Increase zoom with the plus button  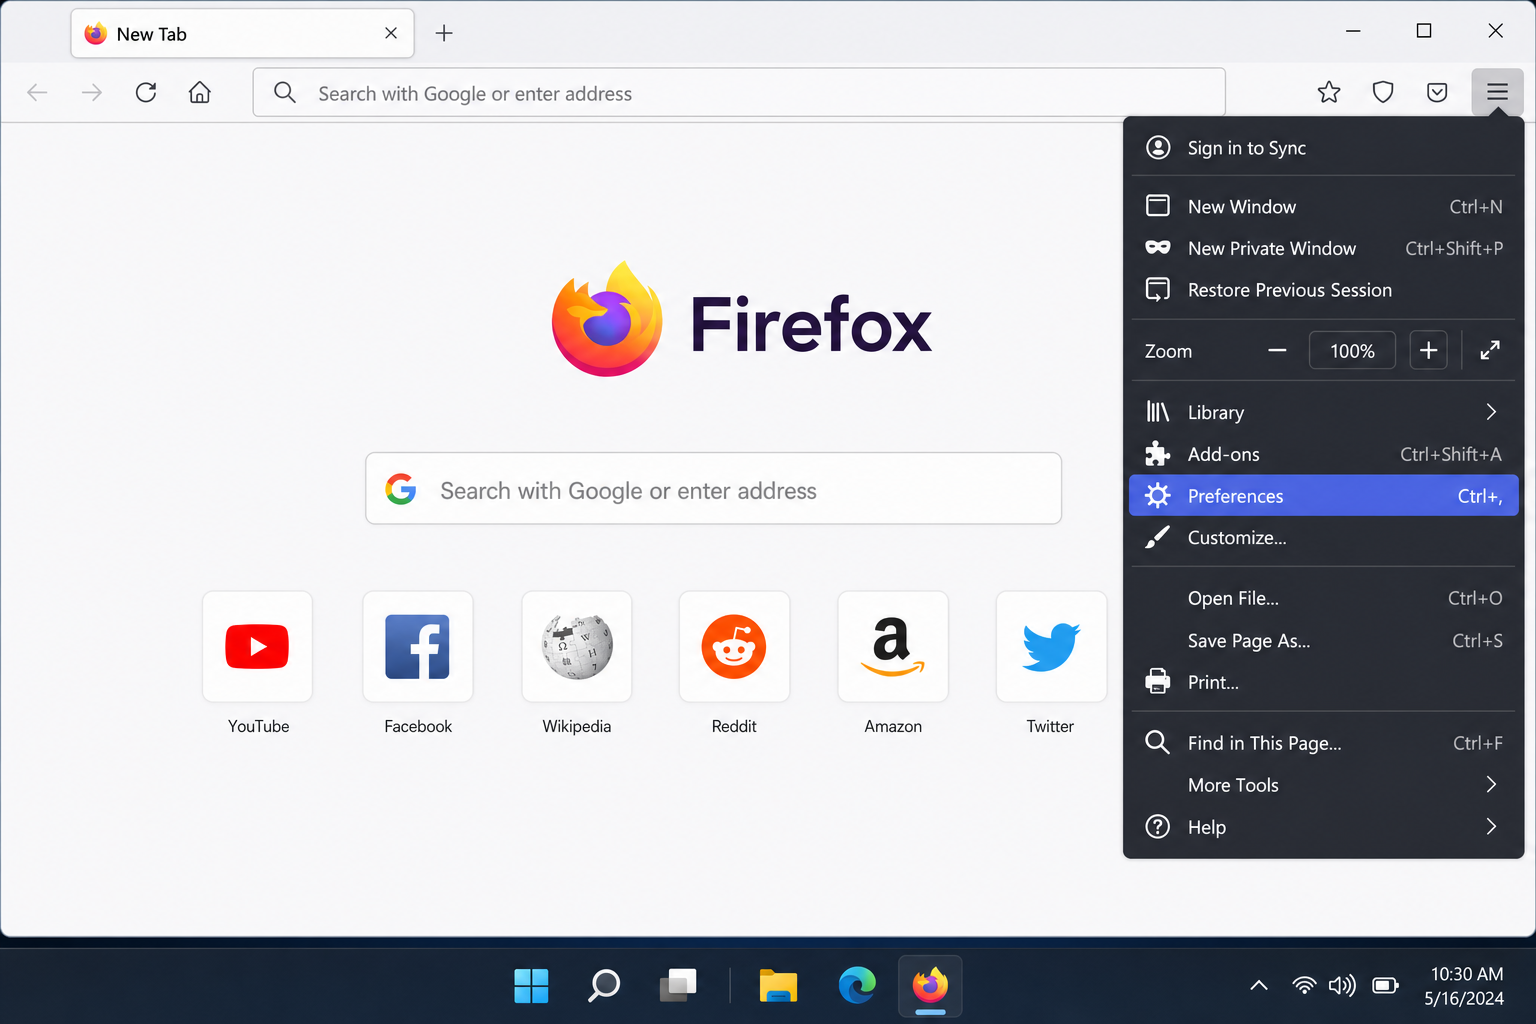(1428, 350)
